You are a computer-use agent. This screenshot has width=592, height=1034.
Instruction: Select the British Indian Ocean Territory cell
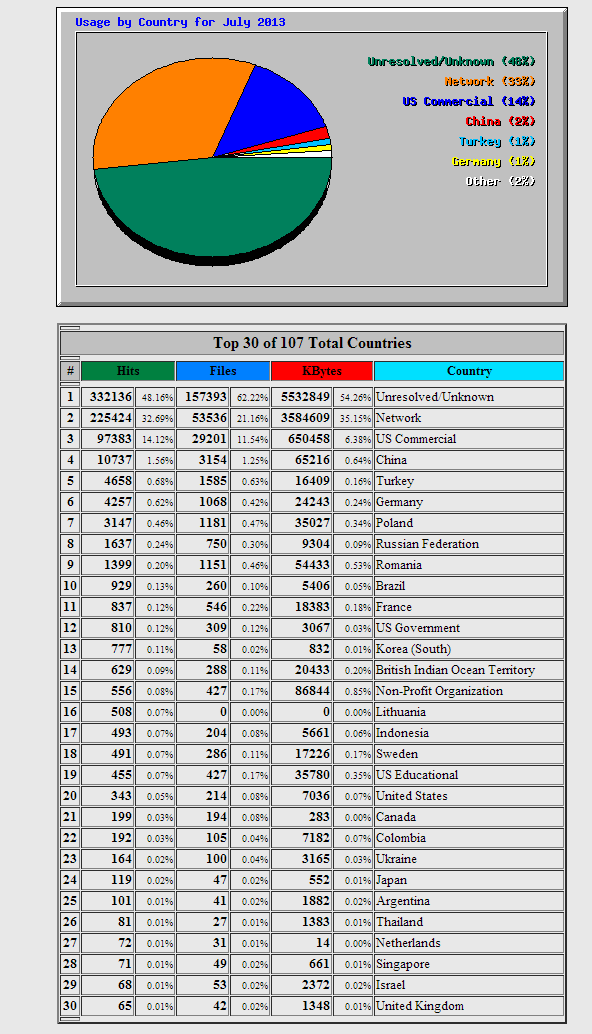(x=469, y=669)
